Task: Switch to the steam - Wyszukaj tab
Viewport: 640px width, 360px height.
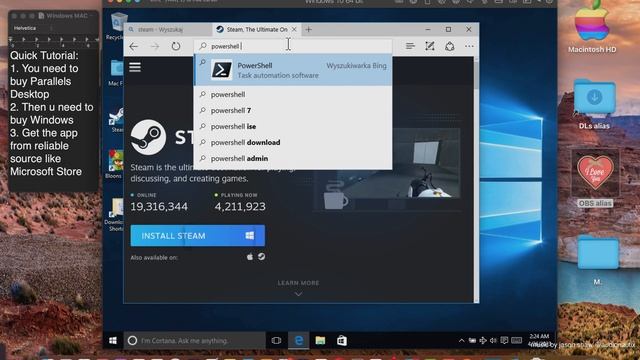Action: click(168, 29)
